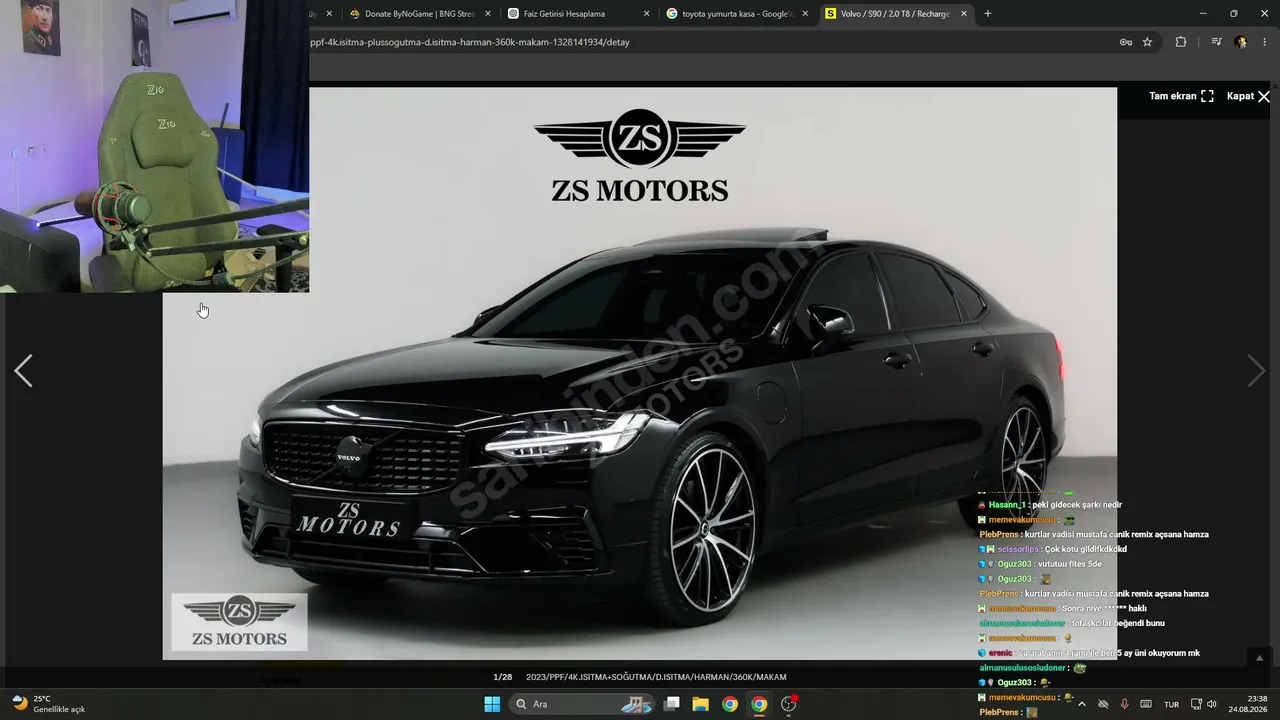Open the saved passwords key icon
The height and width of the screenshot is (720, 1280).
point(1126,42)
